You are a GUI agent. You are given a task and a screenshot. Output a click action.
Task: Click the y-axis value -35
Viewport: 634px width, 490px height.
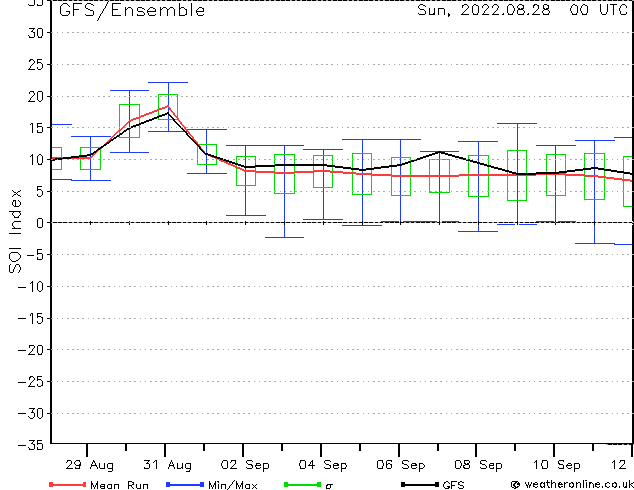[31, 445]
